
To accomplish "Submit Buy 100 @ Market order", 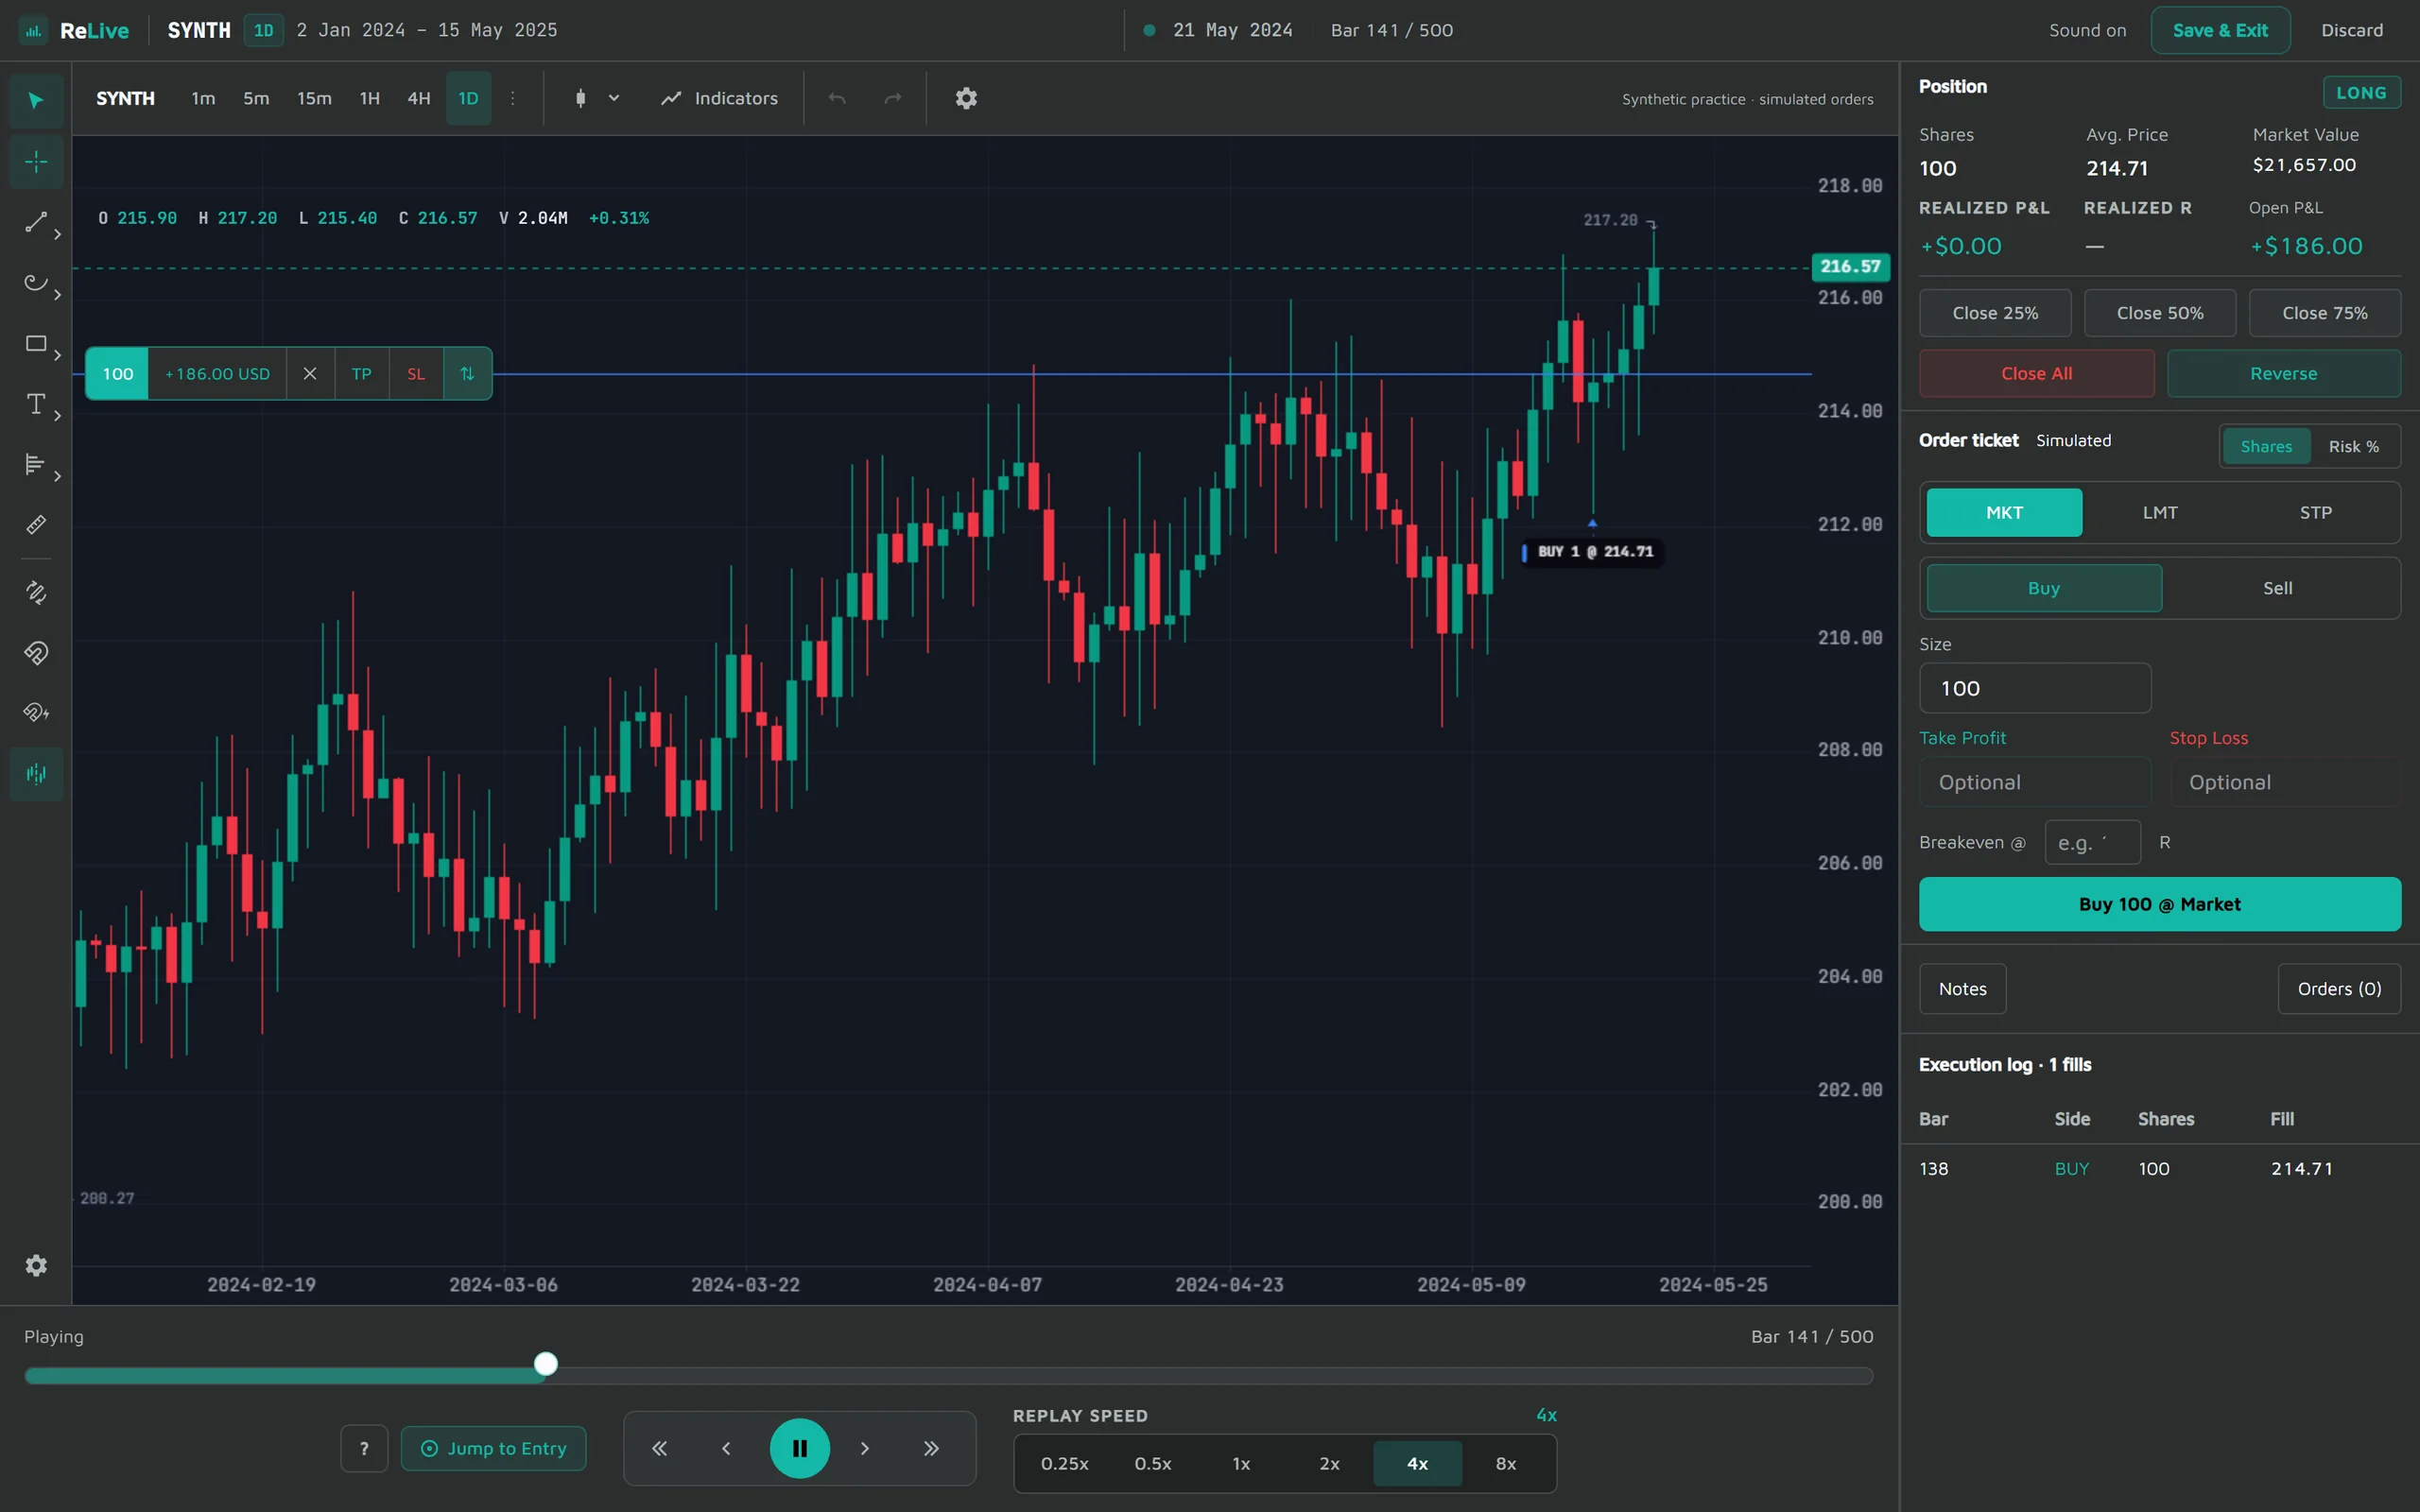I will [x=2159, y=904].
